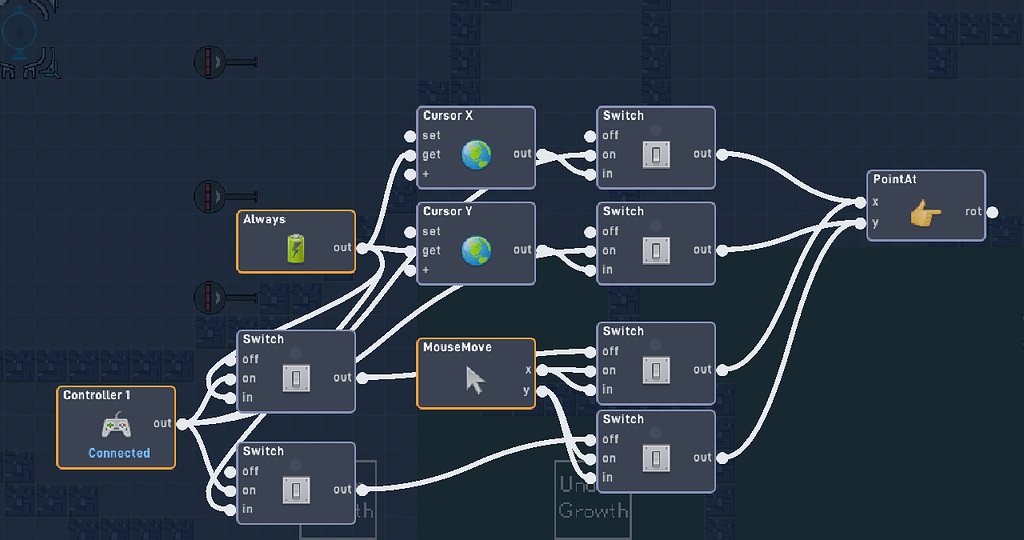Click the PointAt x input port
This screenshot has width=1024, height=540.
(x=861, y=202)
